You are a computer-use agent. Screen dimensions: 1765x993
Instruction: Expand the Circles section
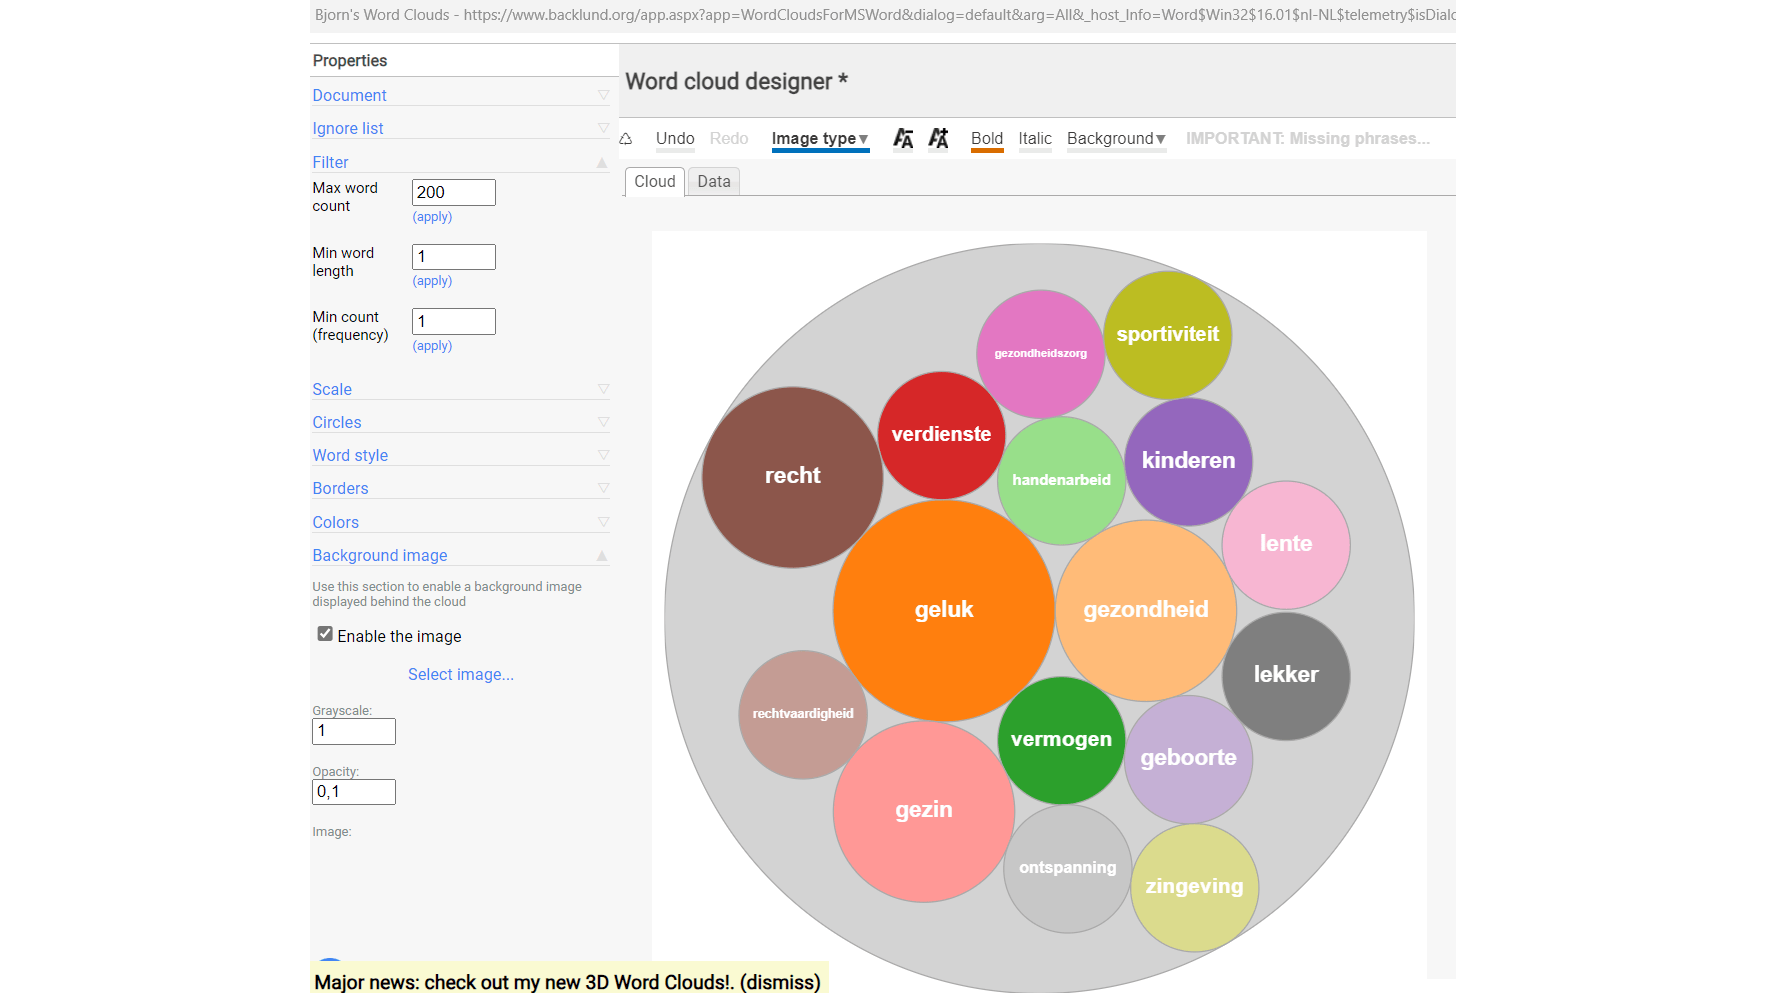(x=460, y=422)
